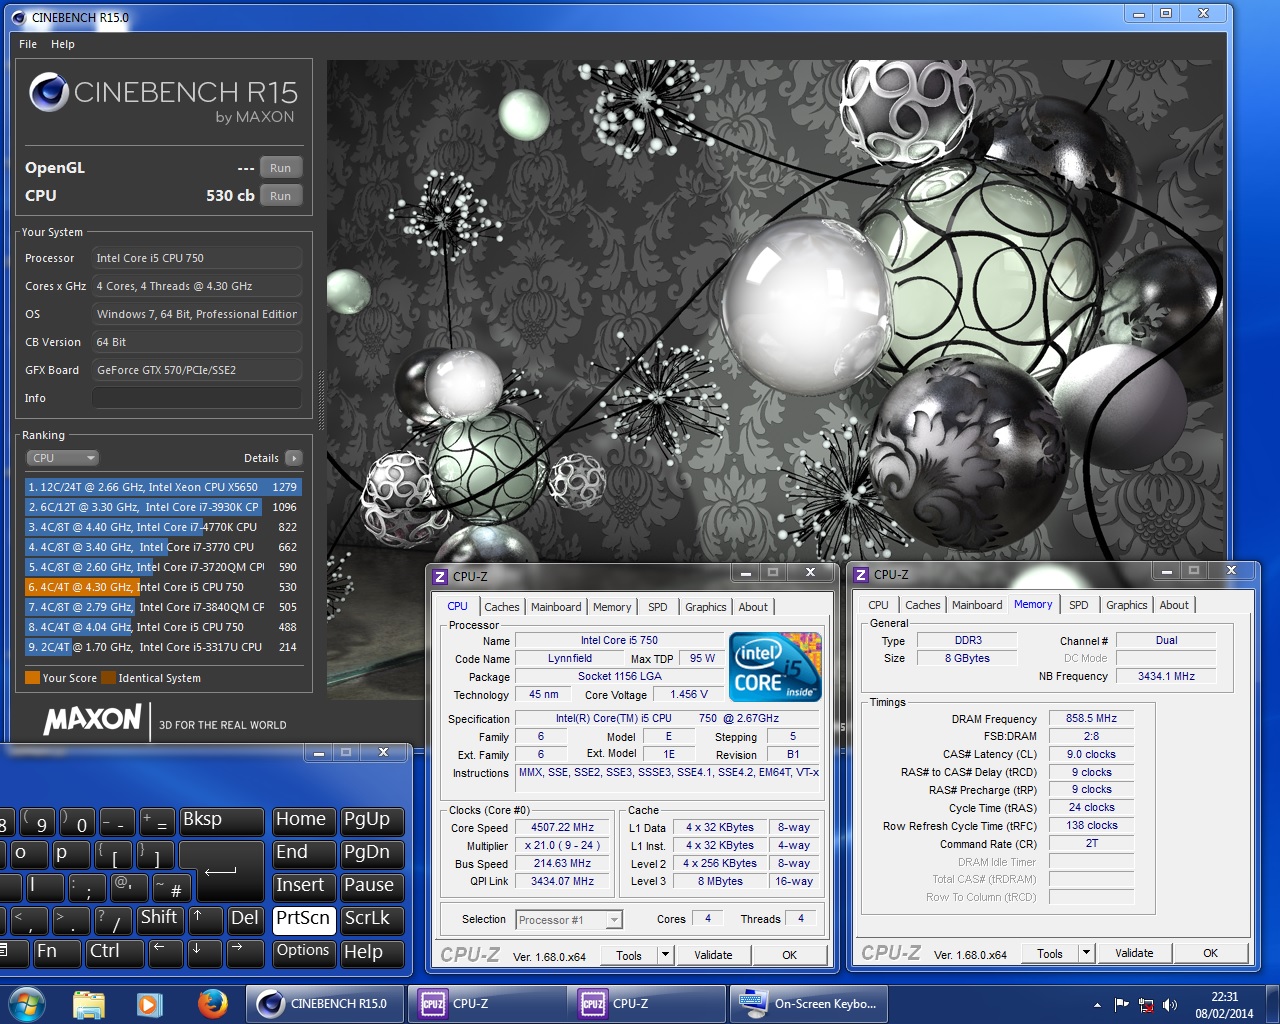
Task: Open Windows Explorer from taskbar
Action: click(x=89, y=1004)
